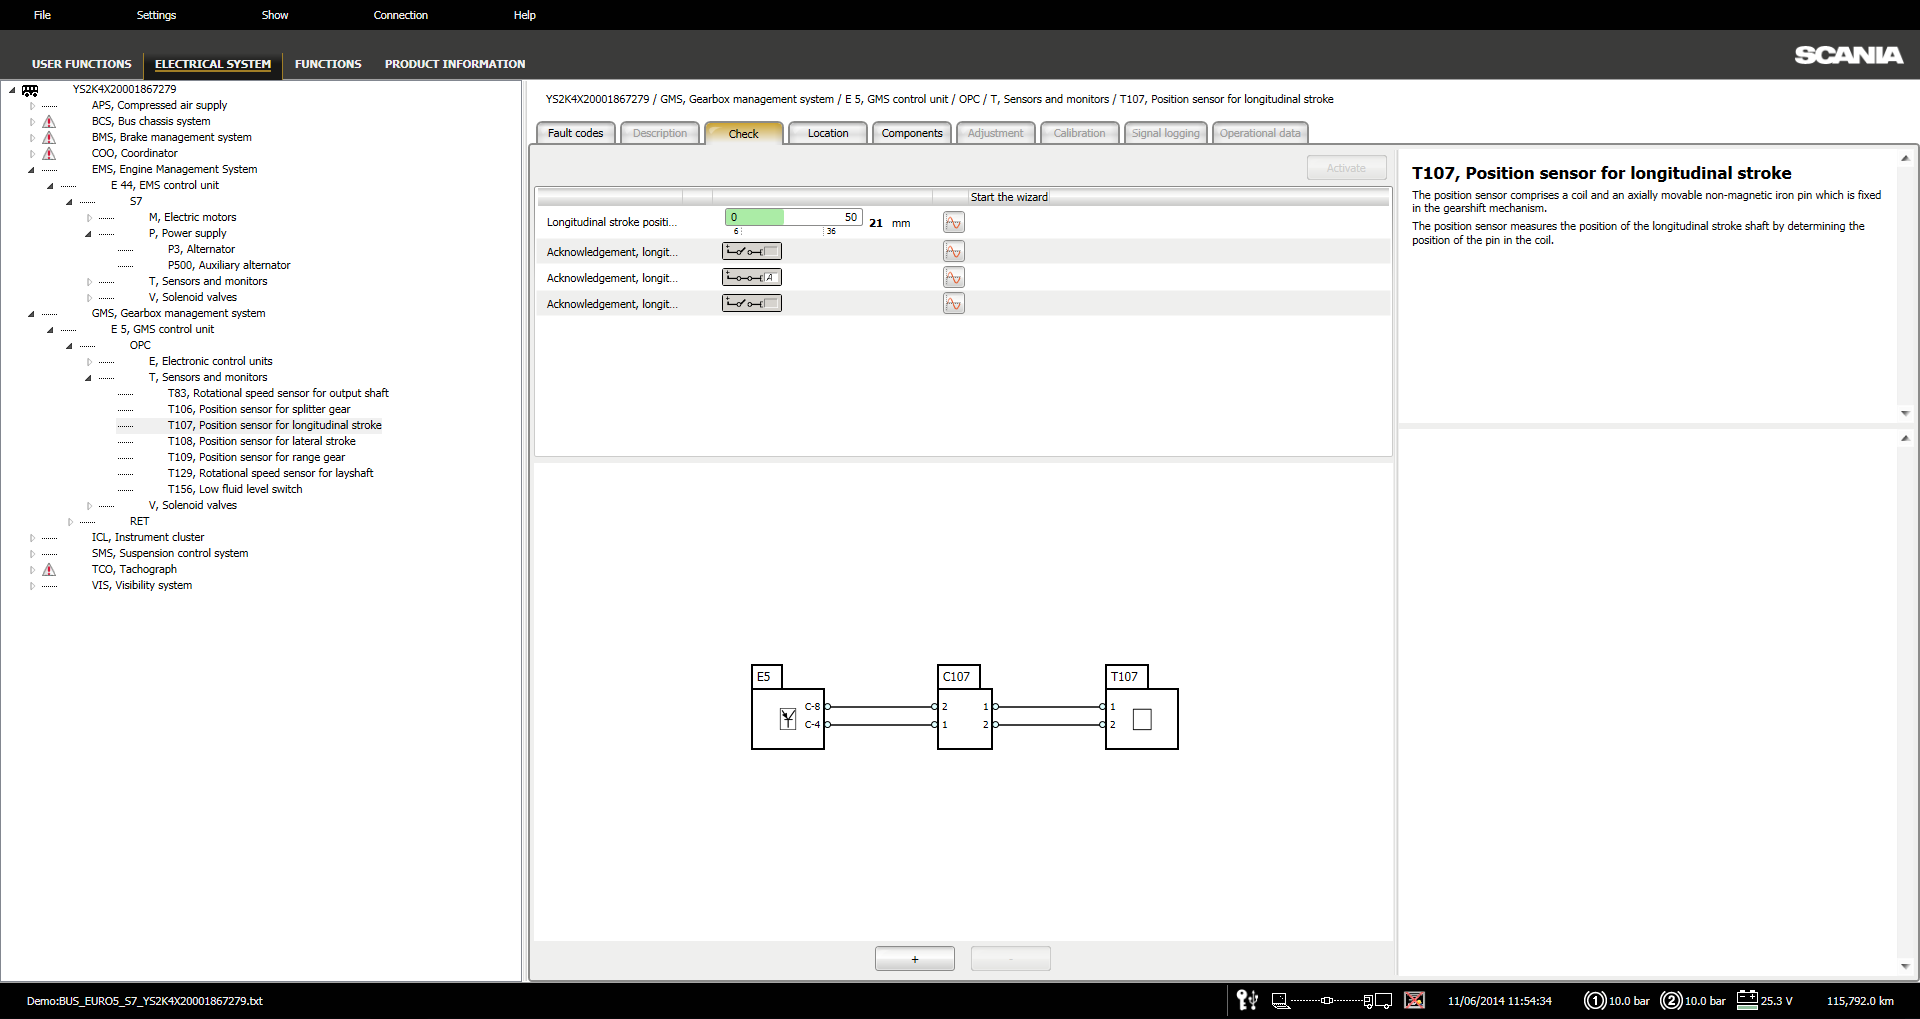Switch to the Fault codes tab

tap(575, 133)
